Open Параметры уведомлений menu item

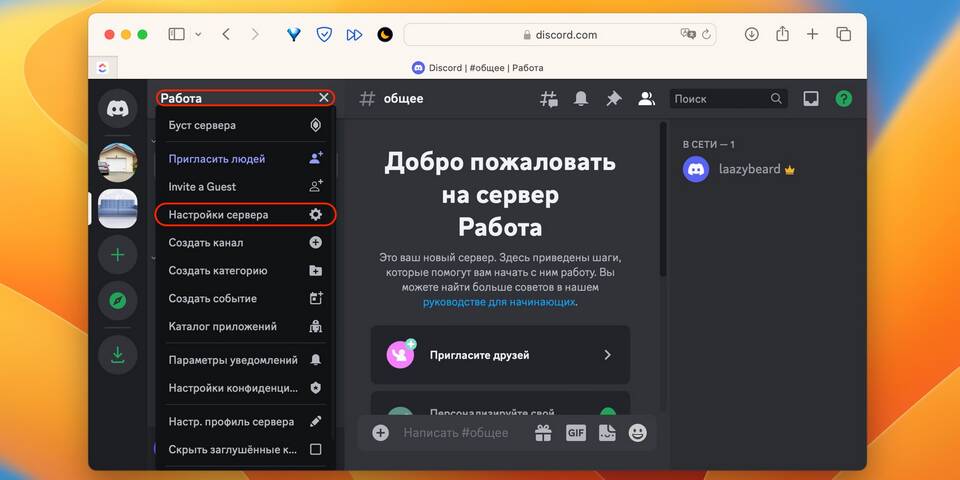(x=246, y=360)
